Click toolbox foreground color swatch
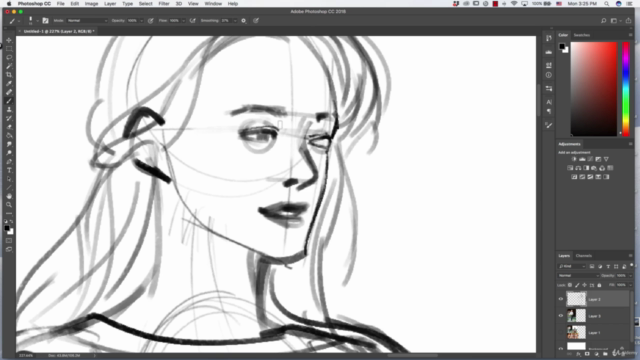 [7, 229]
